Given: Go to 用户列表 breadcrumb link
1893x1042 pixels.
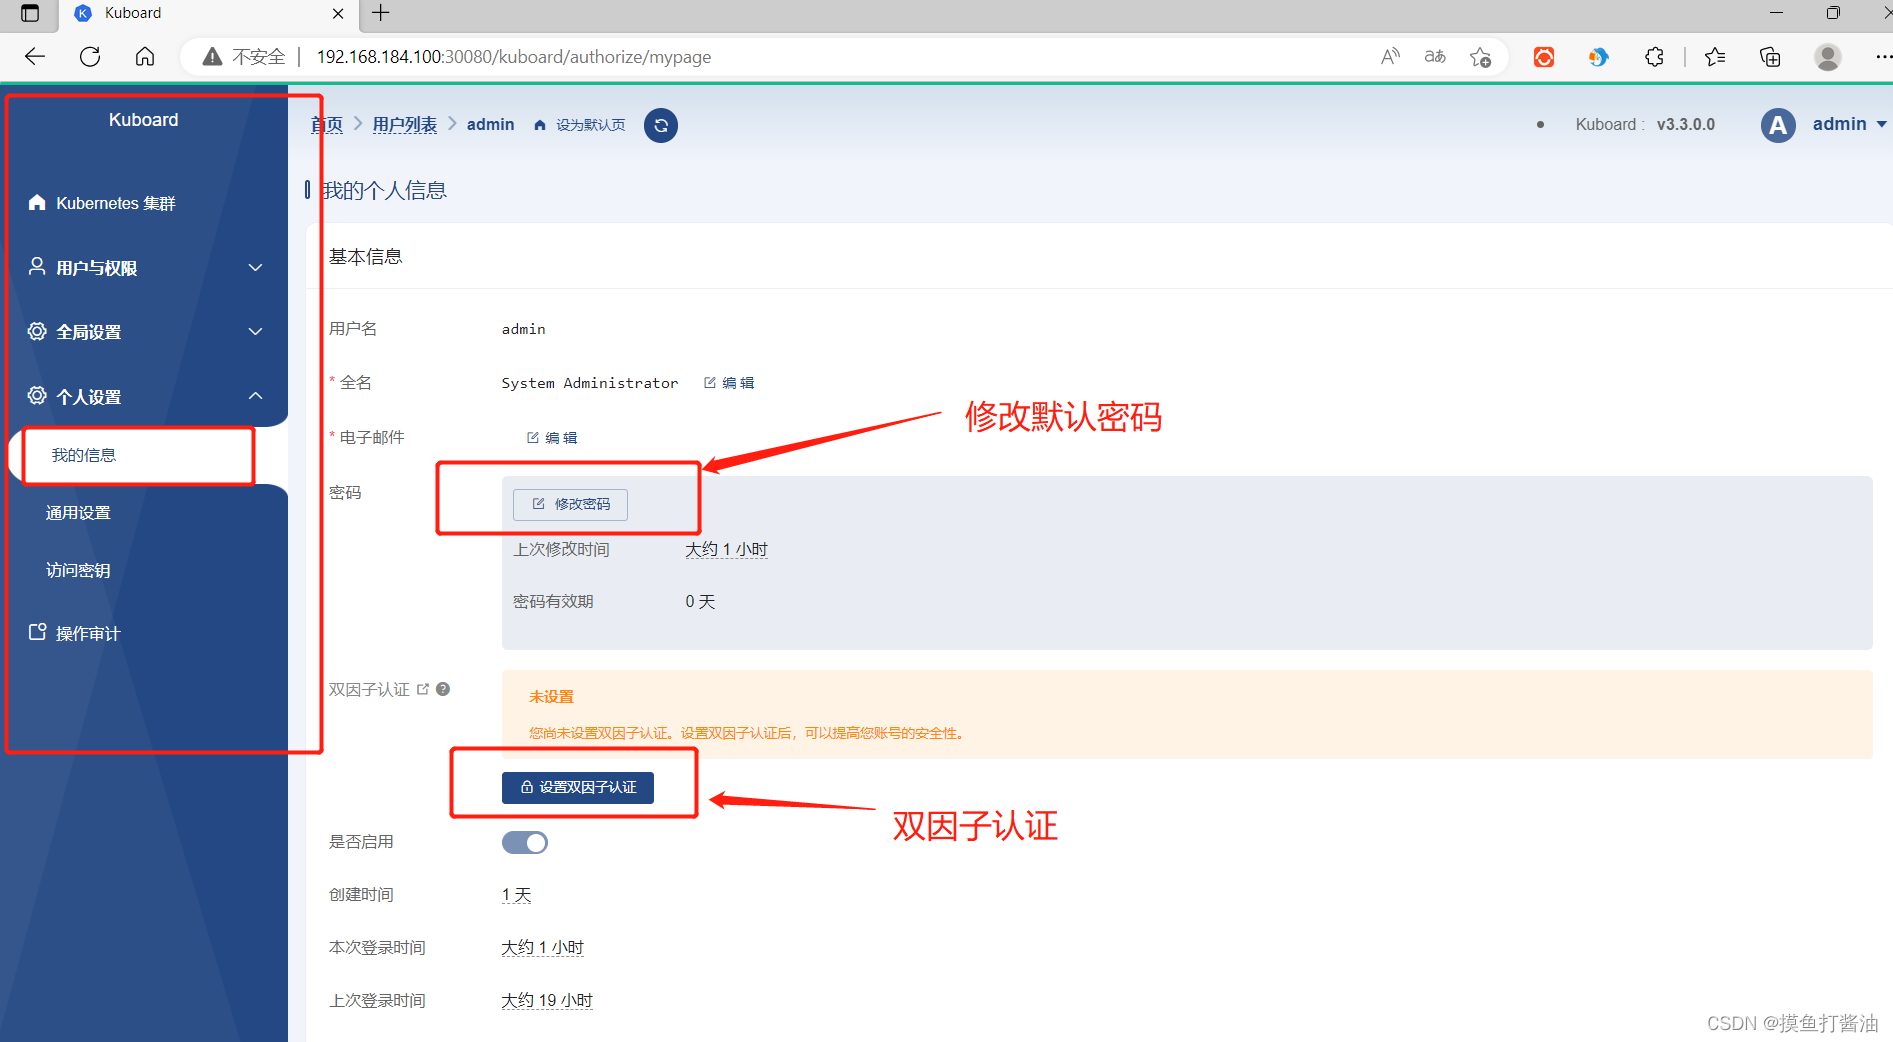Looking at the screenshot, I should (405, 124).
